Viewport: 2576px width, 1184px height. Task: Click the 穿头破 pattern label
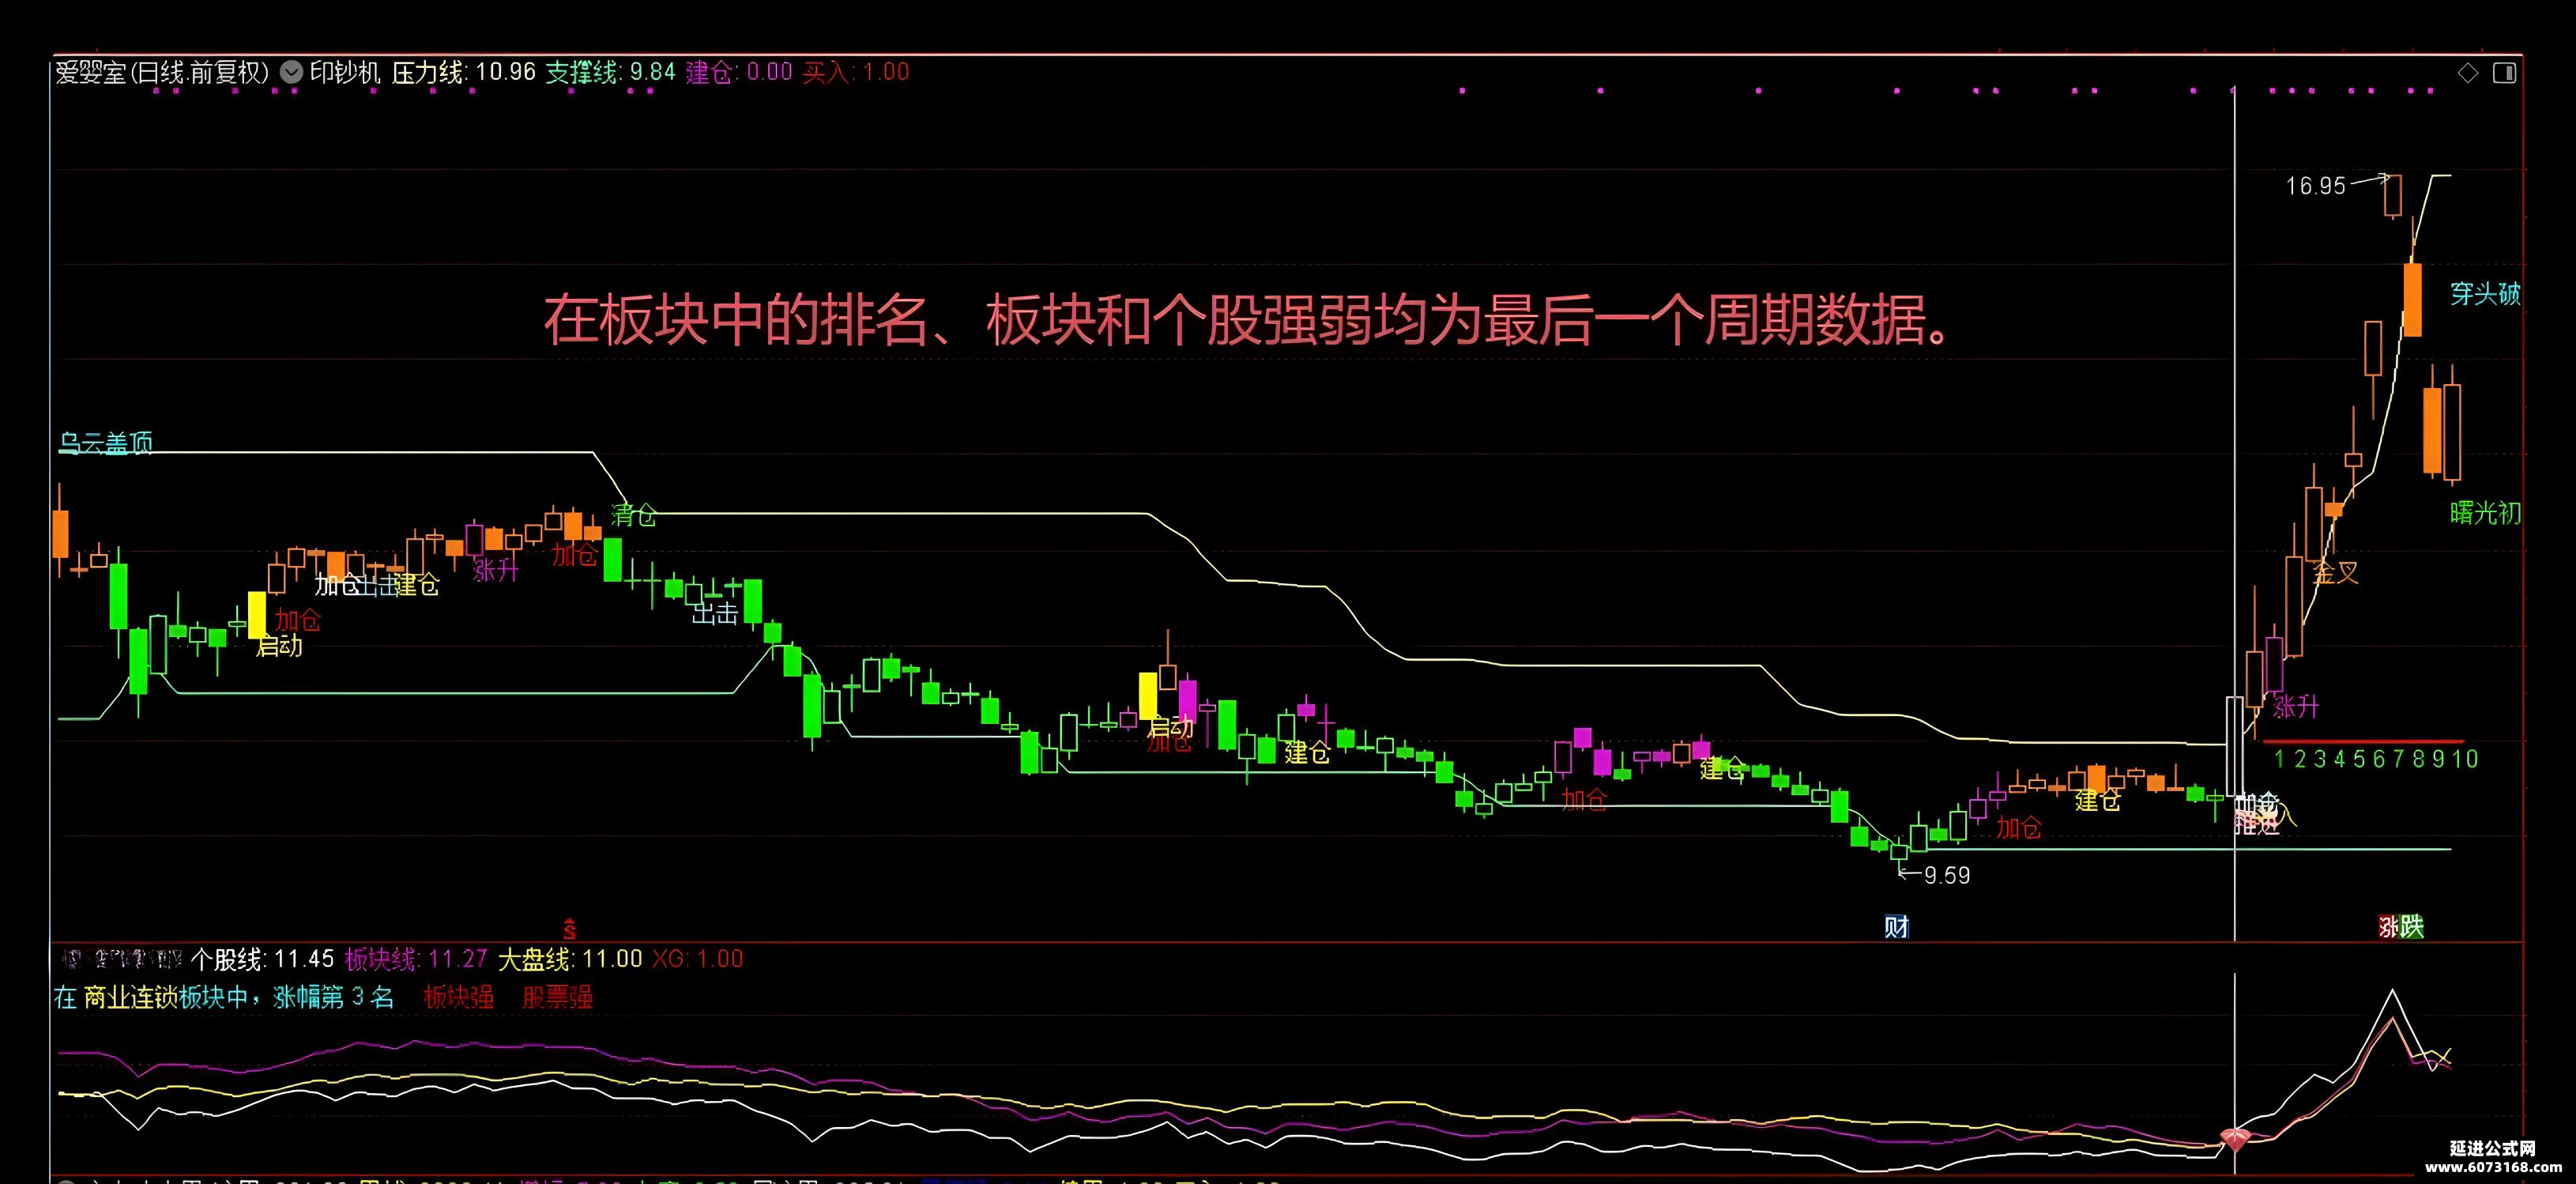point(2485,293)
